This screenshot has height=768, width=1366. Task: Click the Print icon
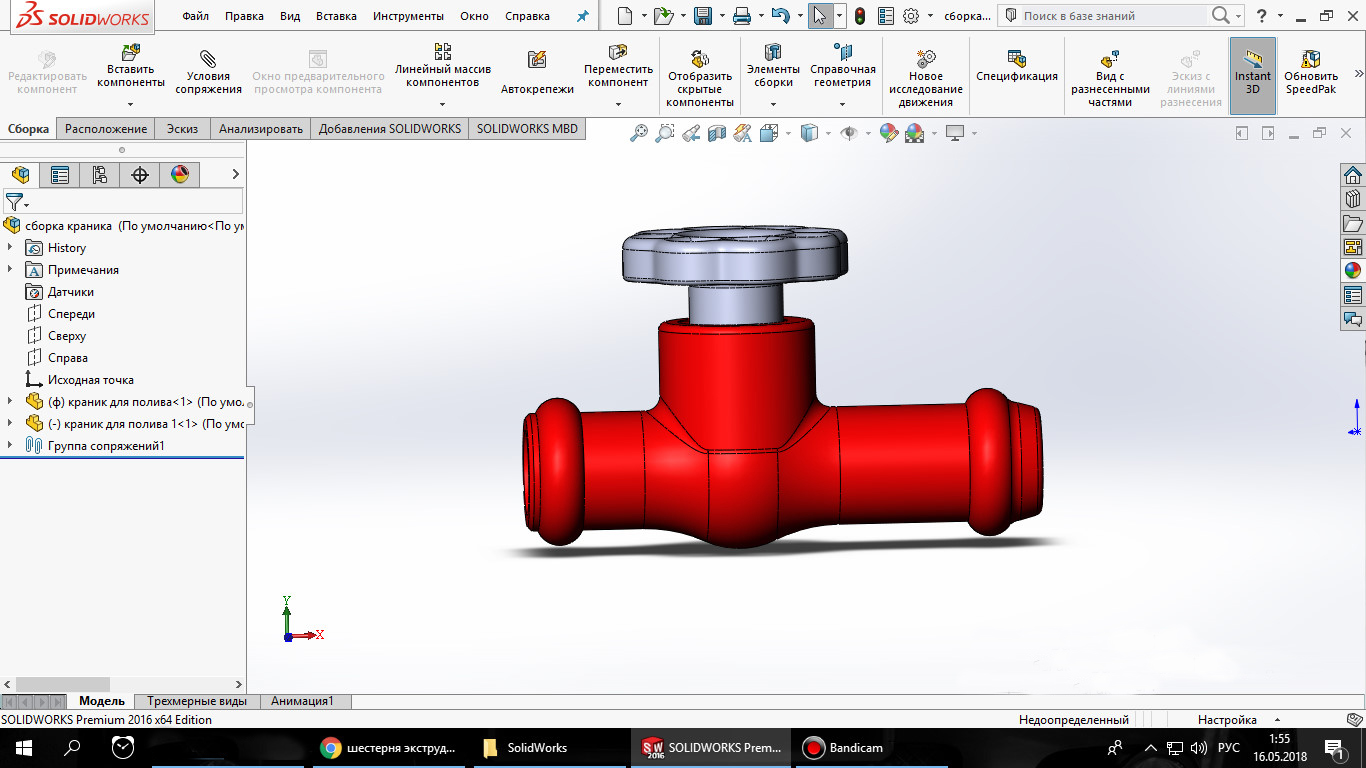(x=742, y=16)
